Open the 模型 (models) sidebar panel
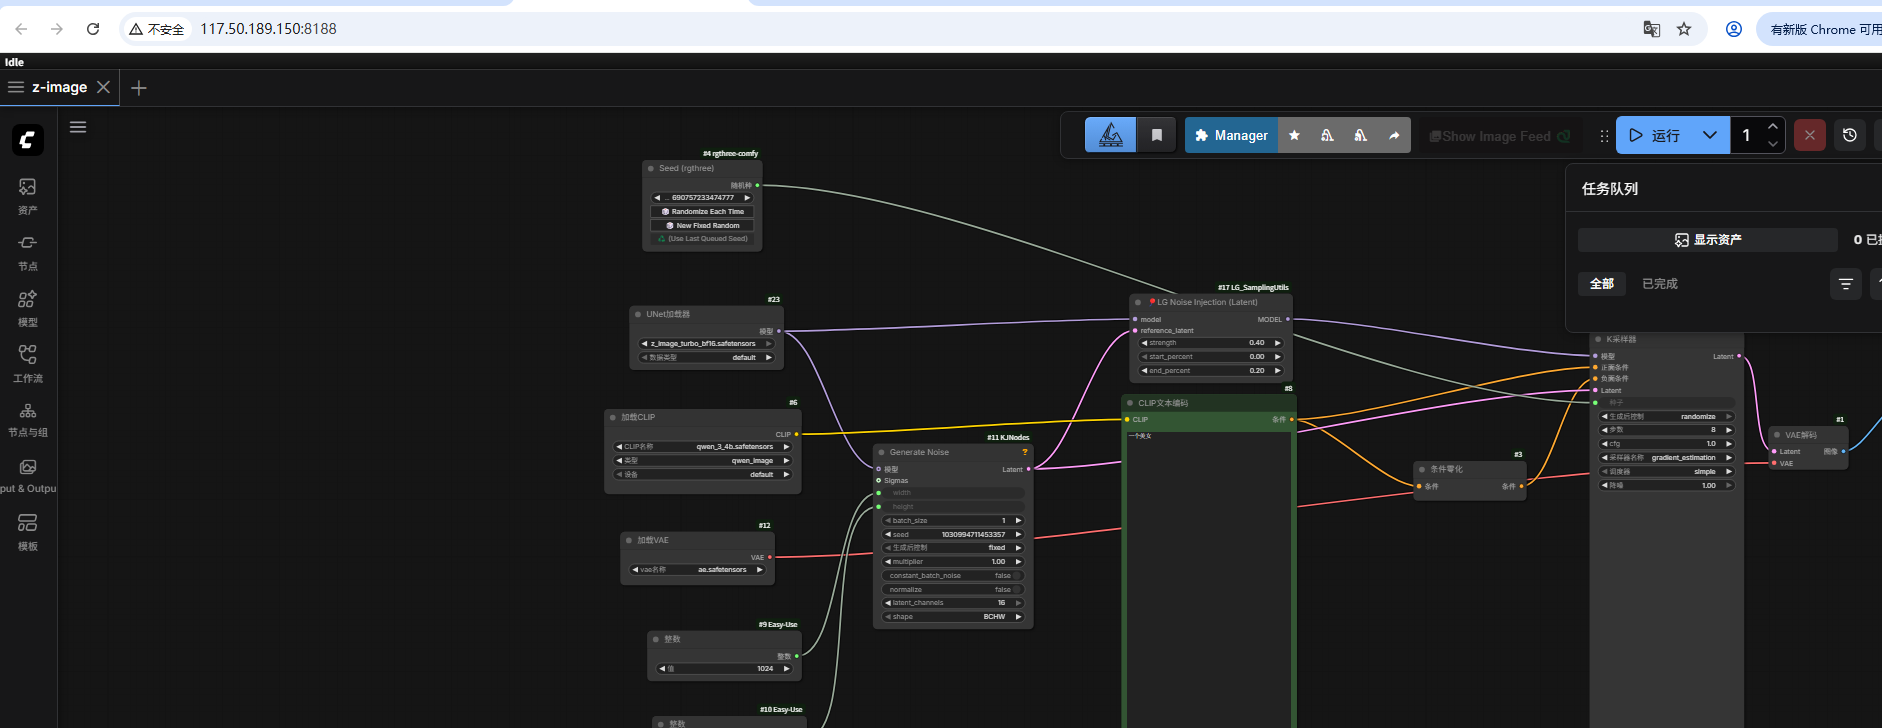 click(28, 308)
